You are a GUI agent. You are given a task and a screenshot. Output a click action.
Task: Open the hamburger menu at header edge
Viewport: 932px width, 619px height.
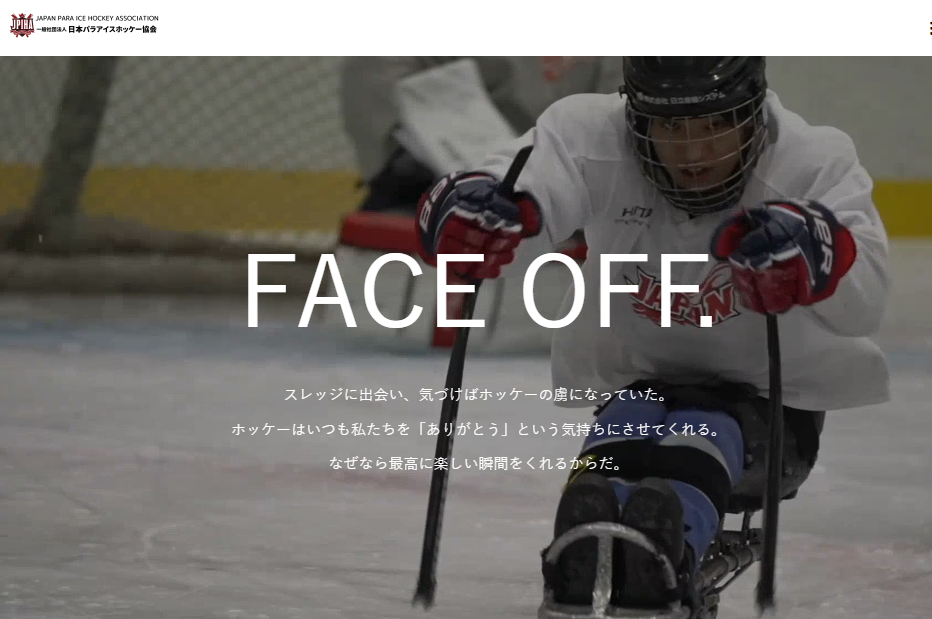(x=930, y=27)
